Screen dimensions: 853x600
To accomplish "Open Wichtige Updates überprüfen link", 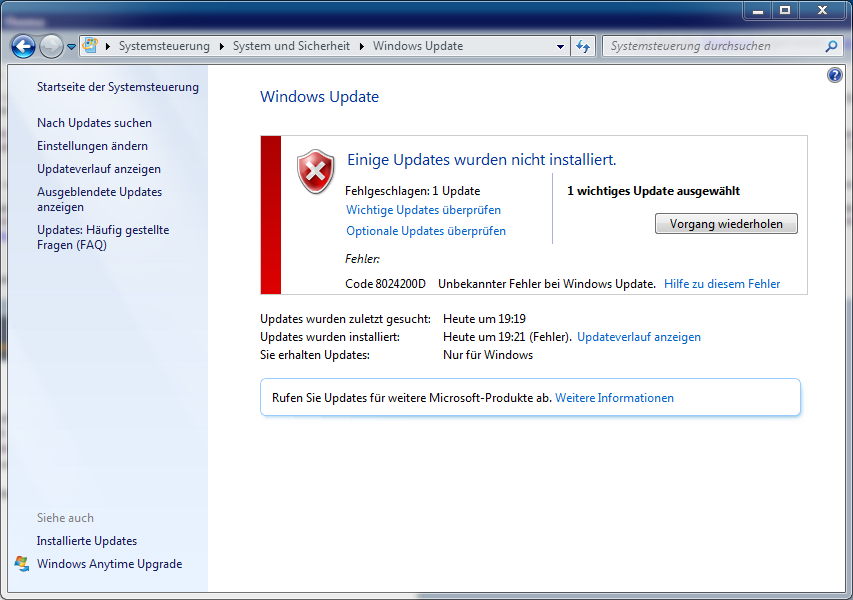I will click(423, 210).
